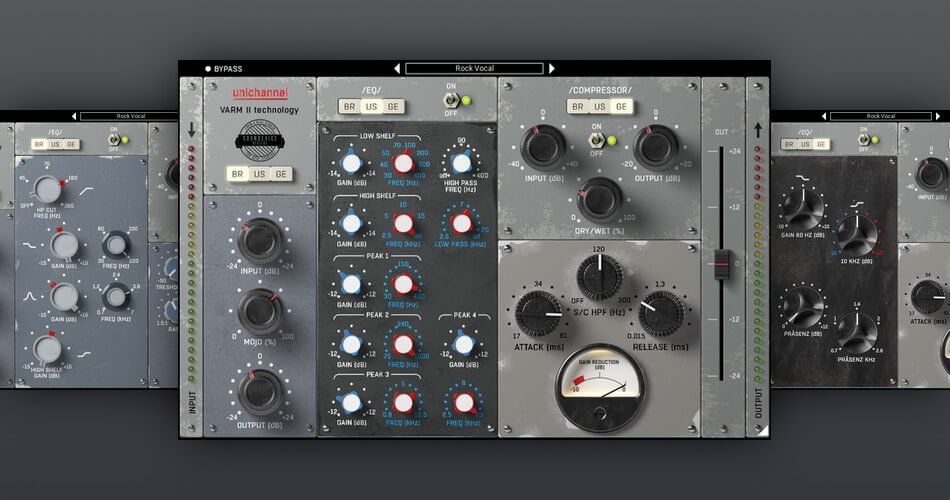Click the LOW PASS (kHz) knob
The image size is (950, 500).
pos(462,224)
